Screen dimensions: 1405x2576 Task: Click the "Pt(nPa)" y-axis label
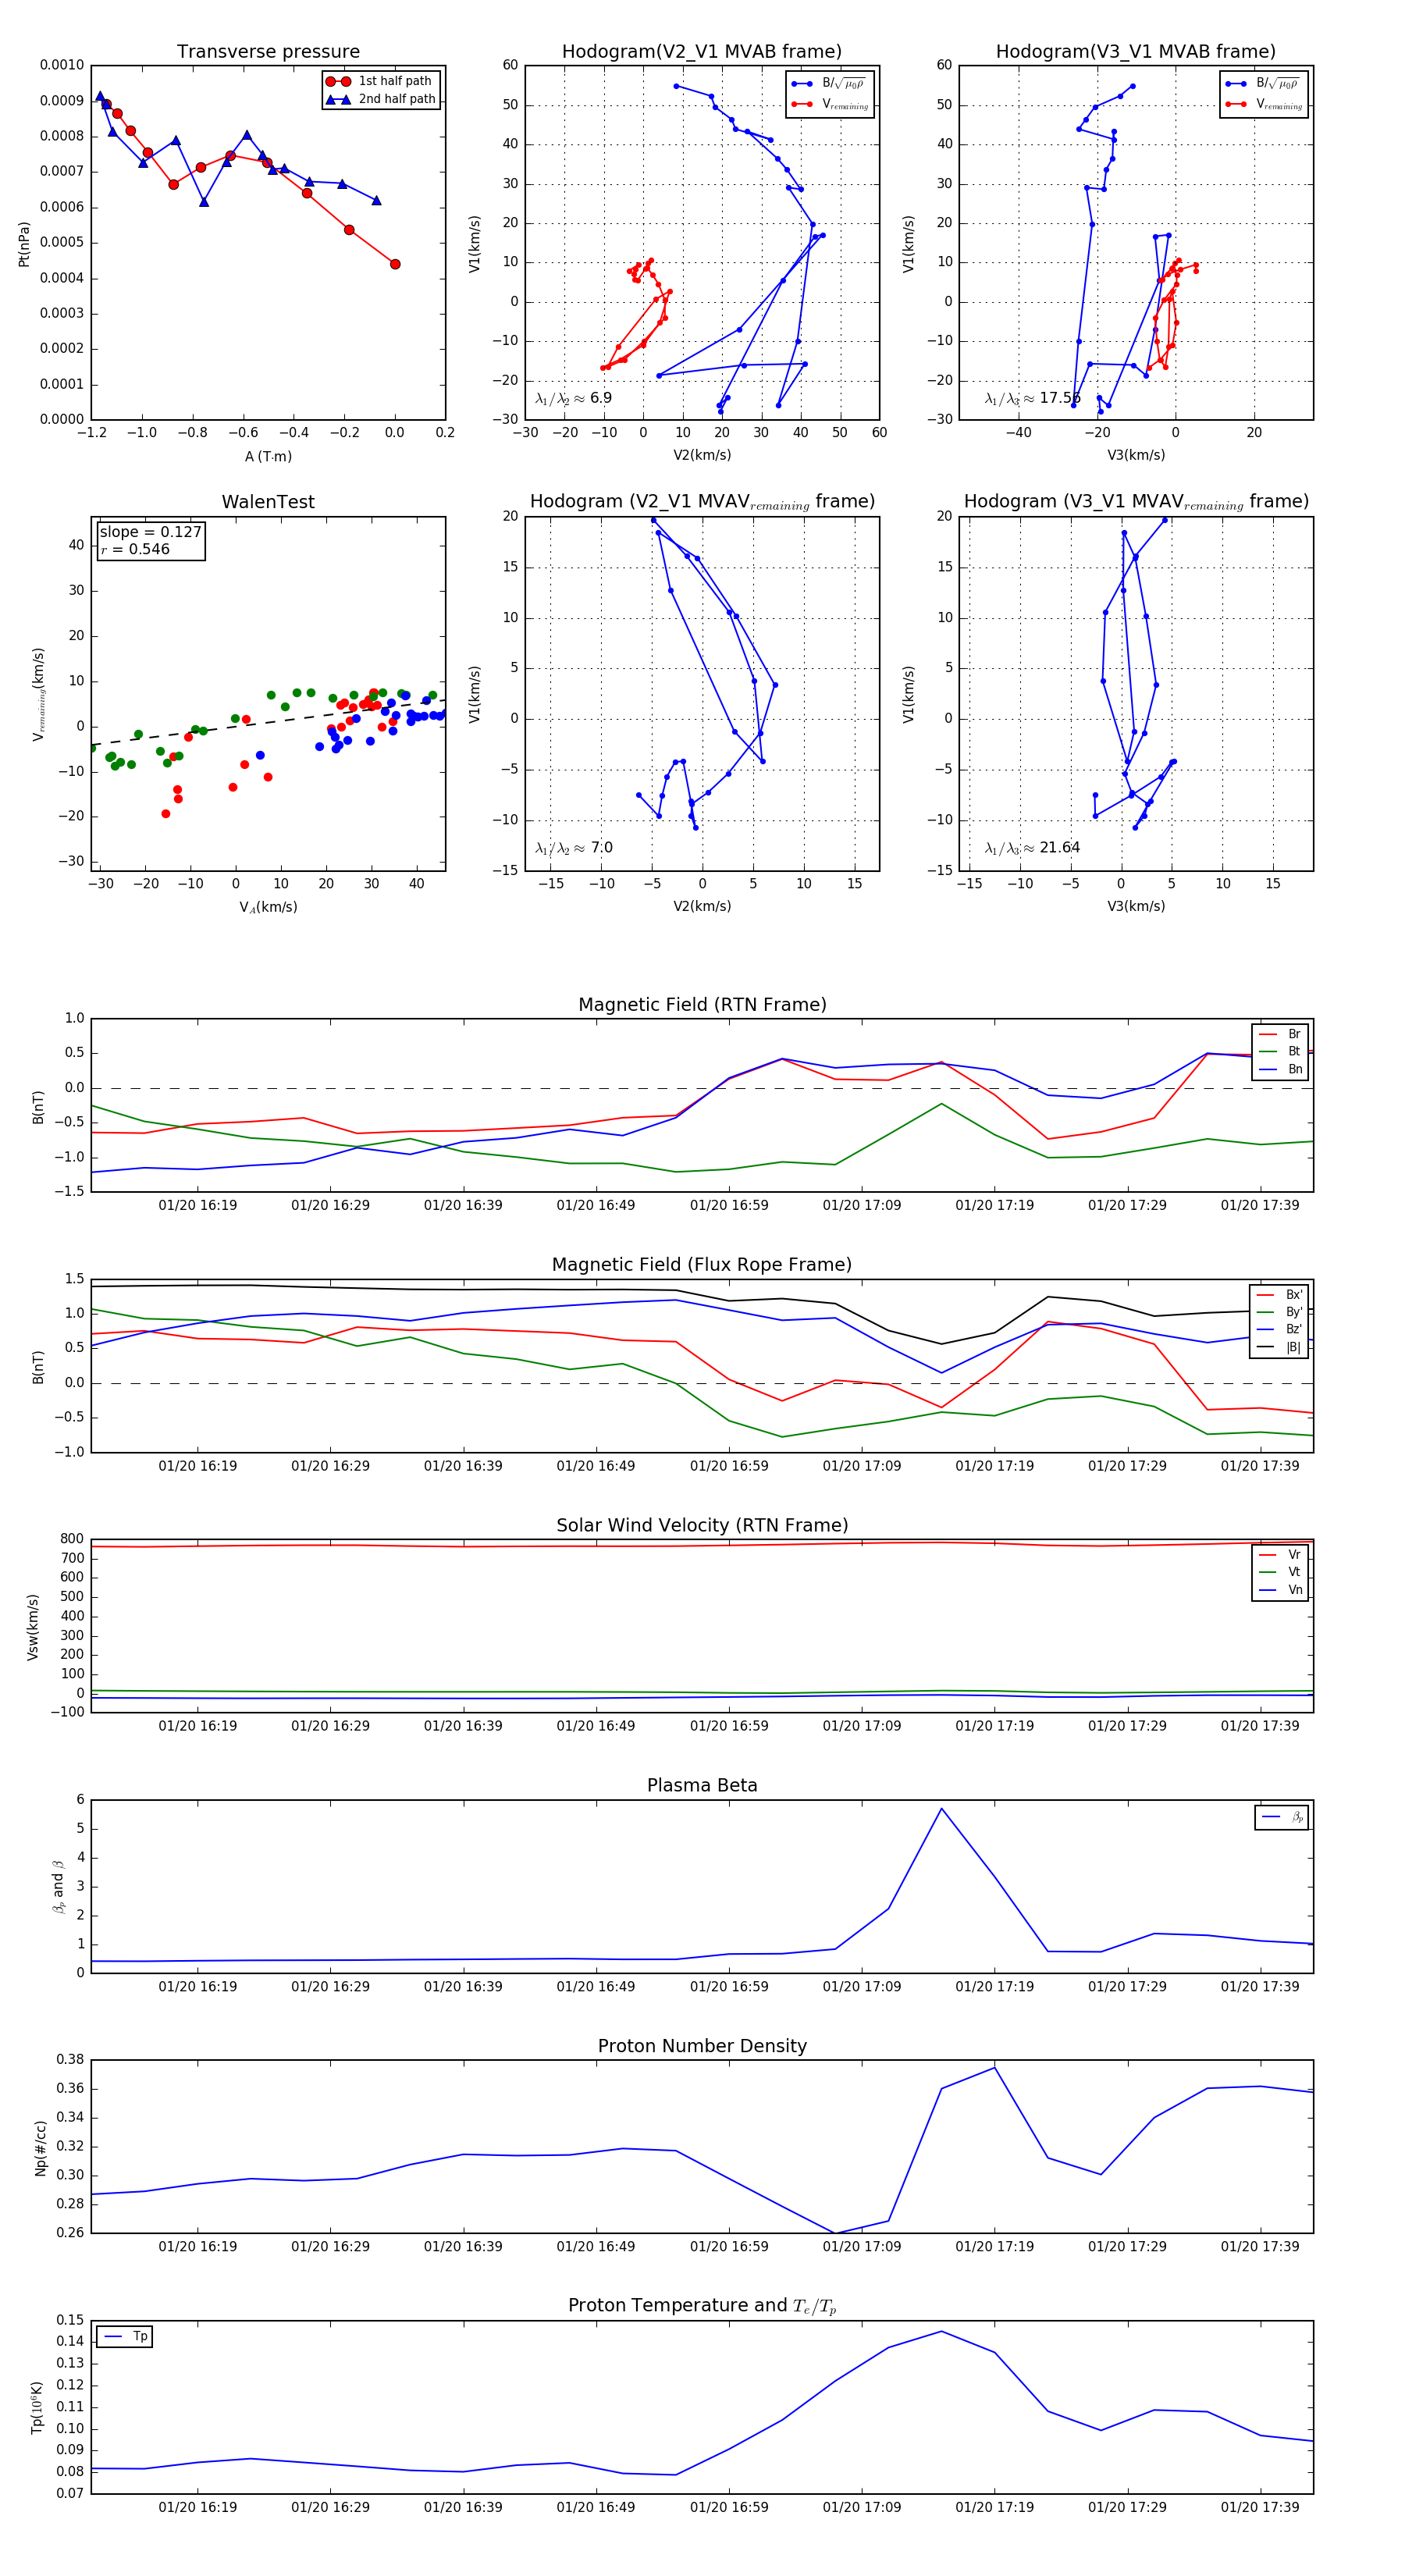coord(24,243)
